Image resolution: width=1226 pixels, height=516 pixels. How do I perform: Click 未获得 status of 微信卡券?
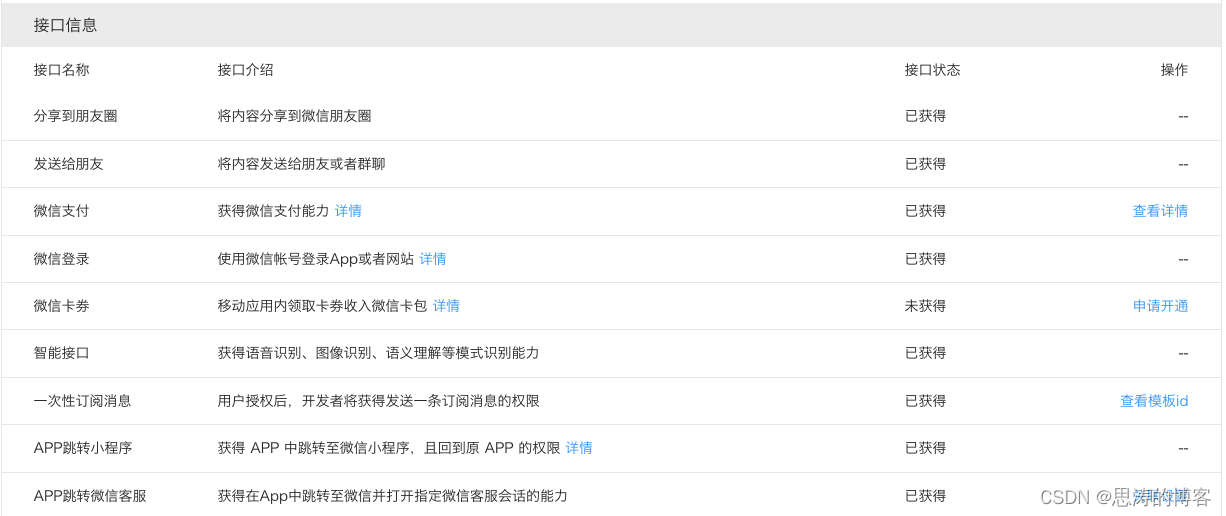925,306
